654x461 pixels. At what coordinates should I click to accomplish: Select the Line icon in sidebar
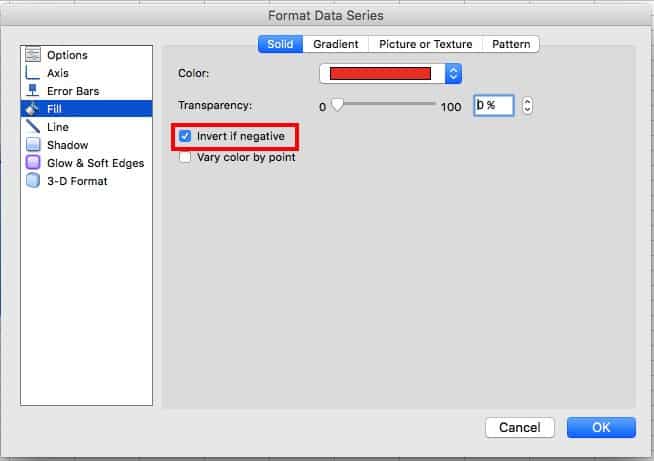(x=32, y=127)
